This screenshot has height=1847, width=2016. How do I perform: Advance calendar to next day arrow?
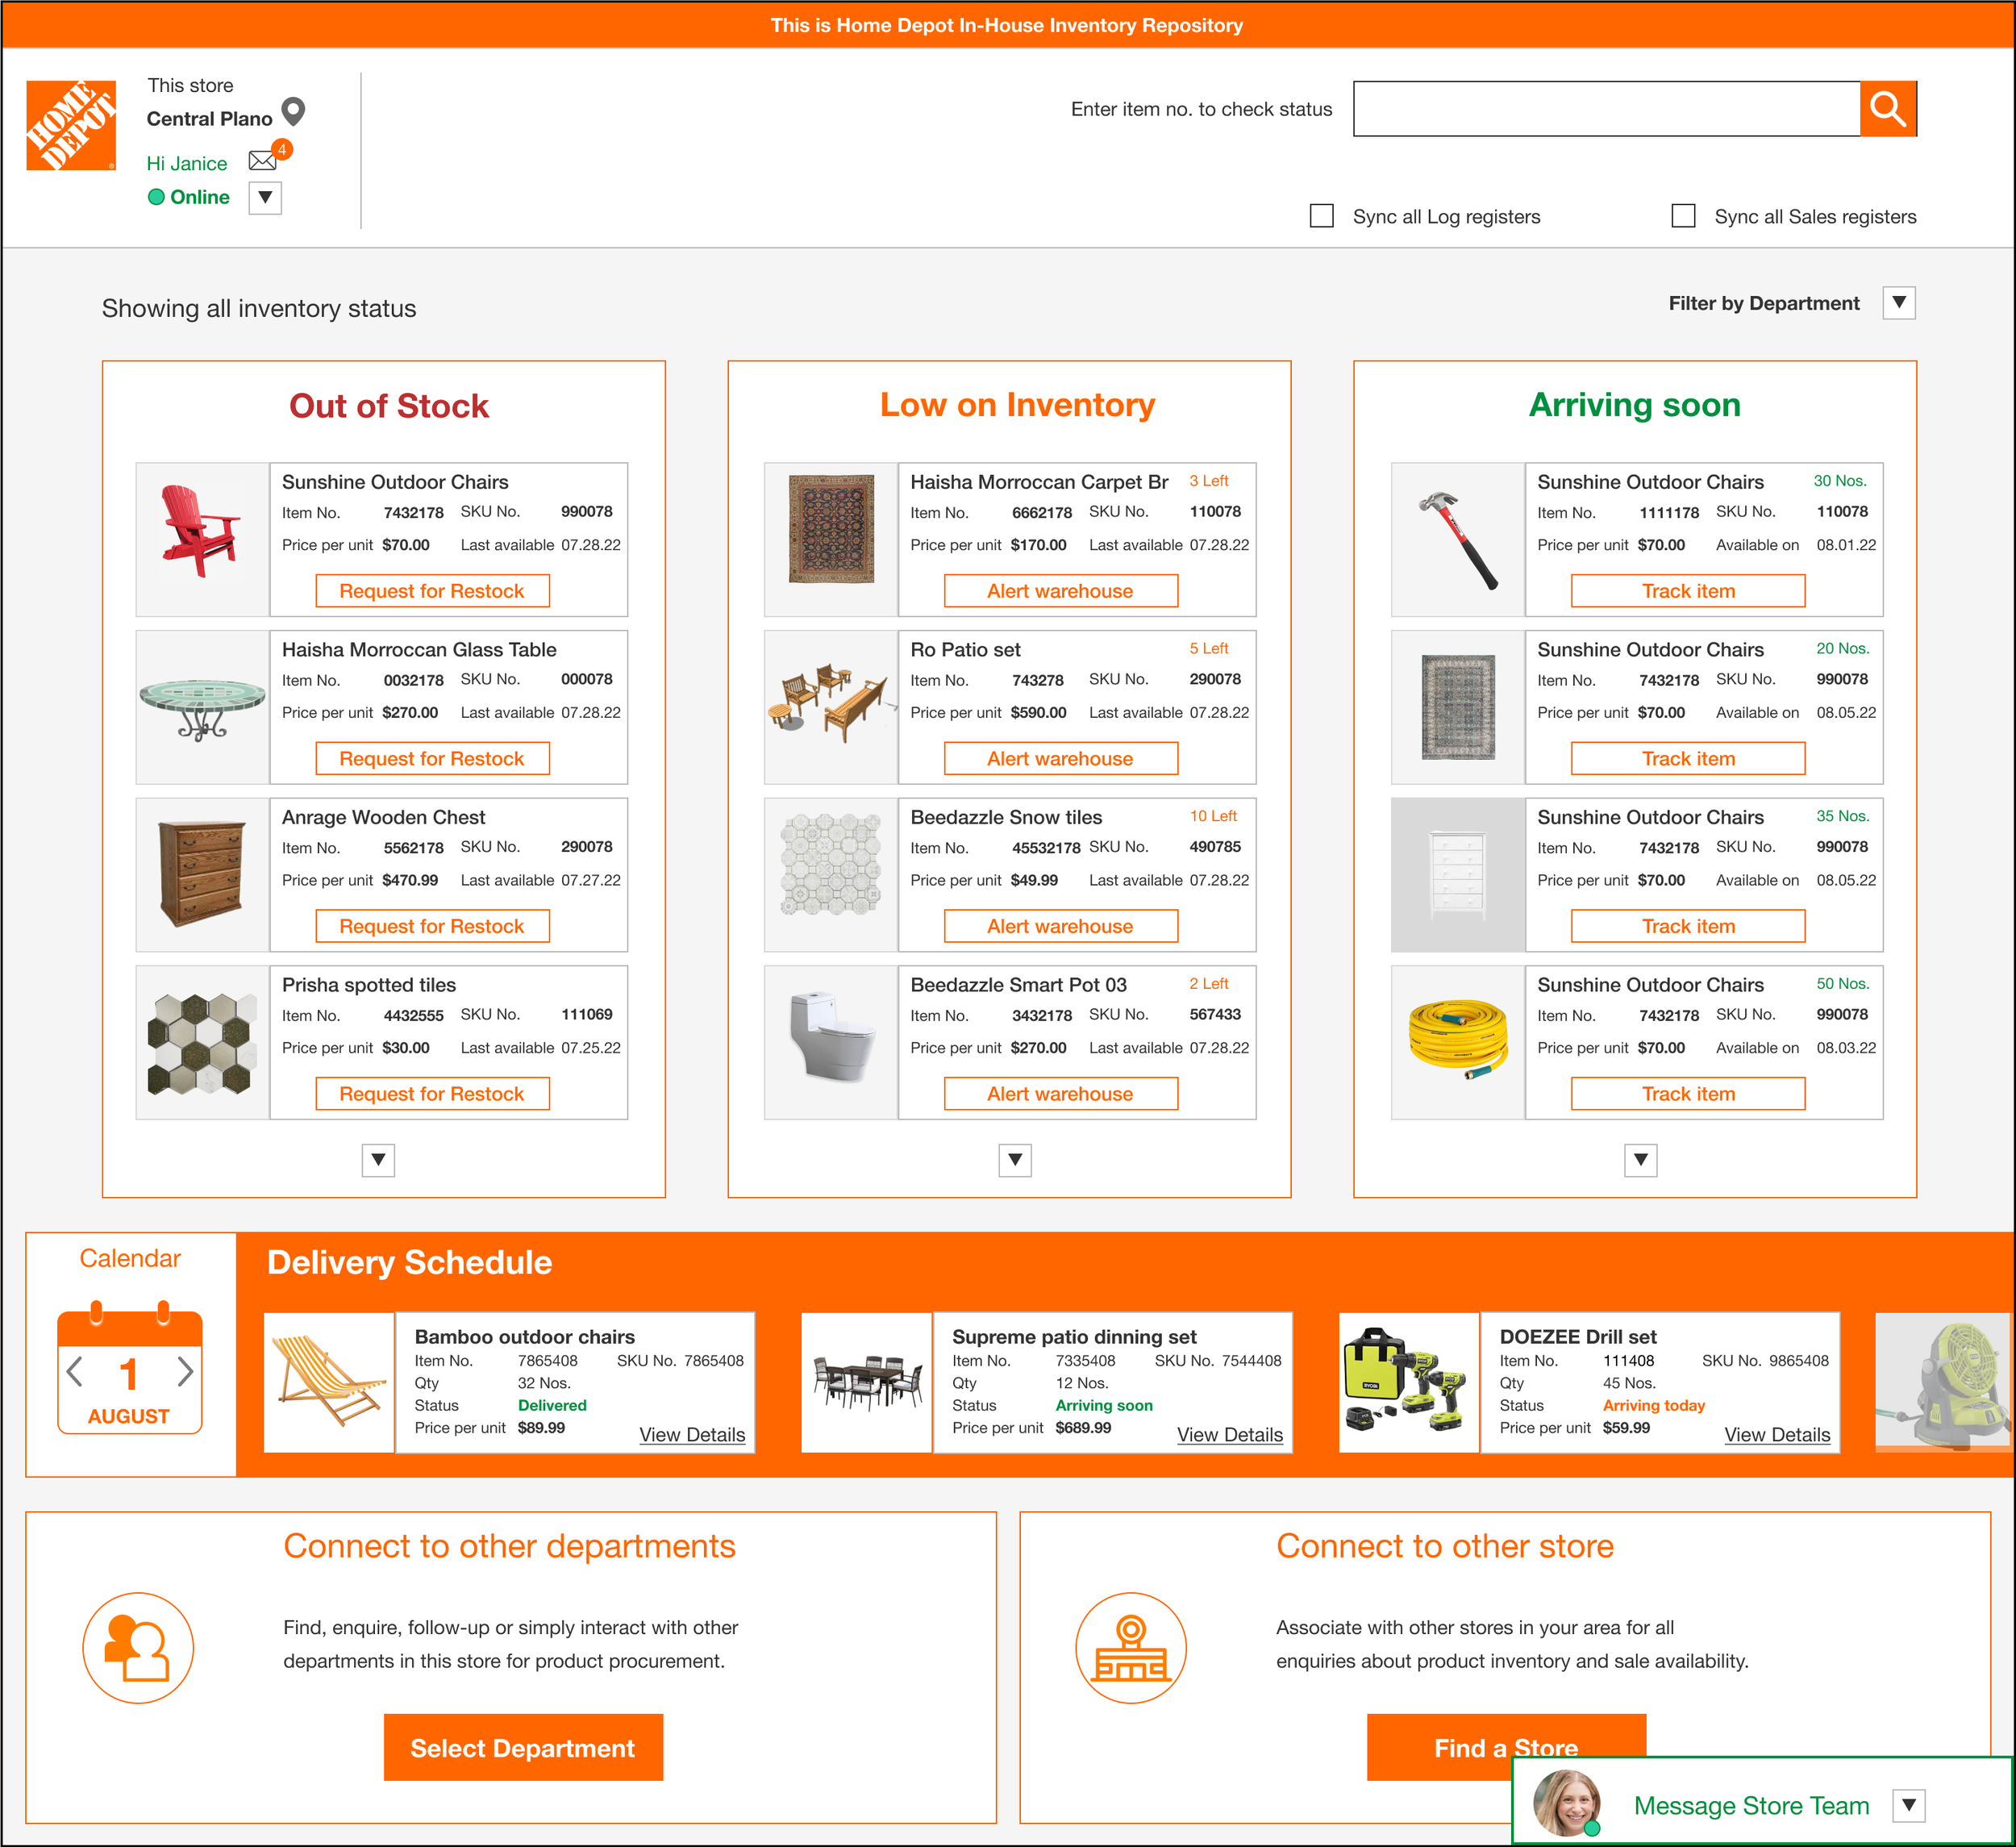pos(185,1370)
